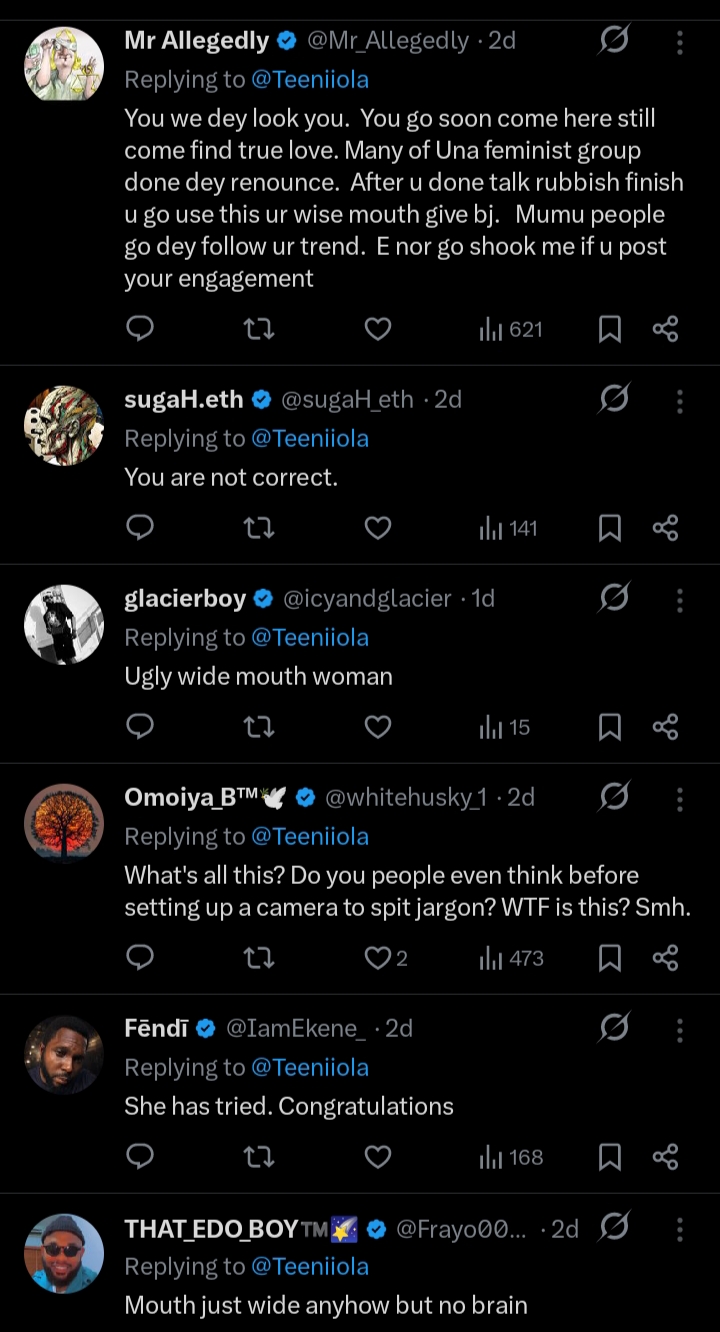Share glacierboy's reply
This screenshot has height=1332, width=720.
click(665, 727)
